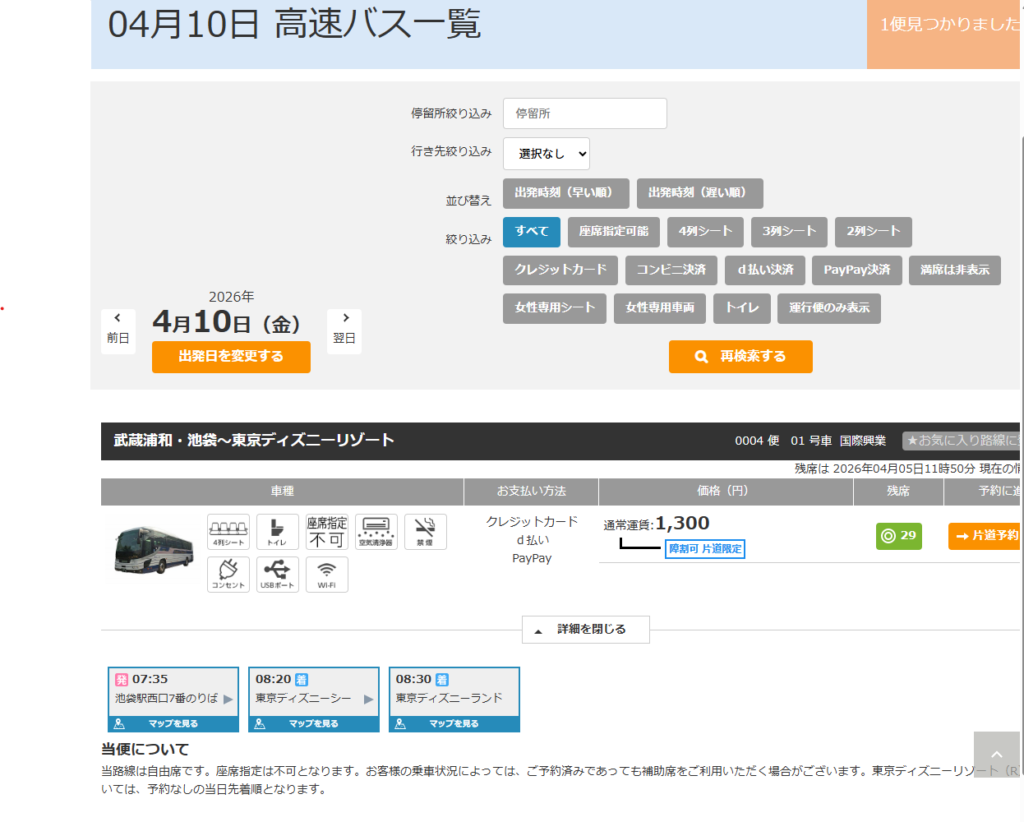Select the no-smoking (禁煙) icon
1024x822 pixels.
[x=424, y=531]
